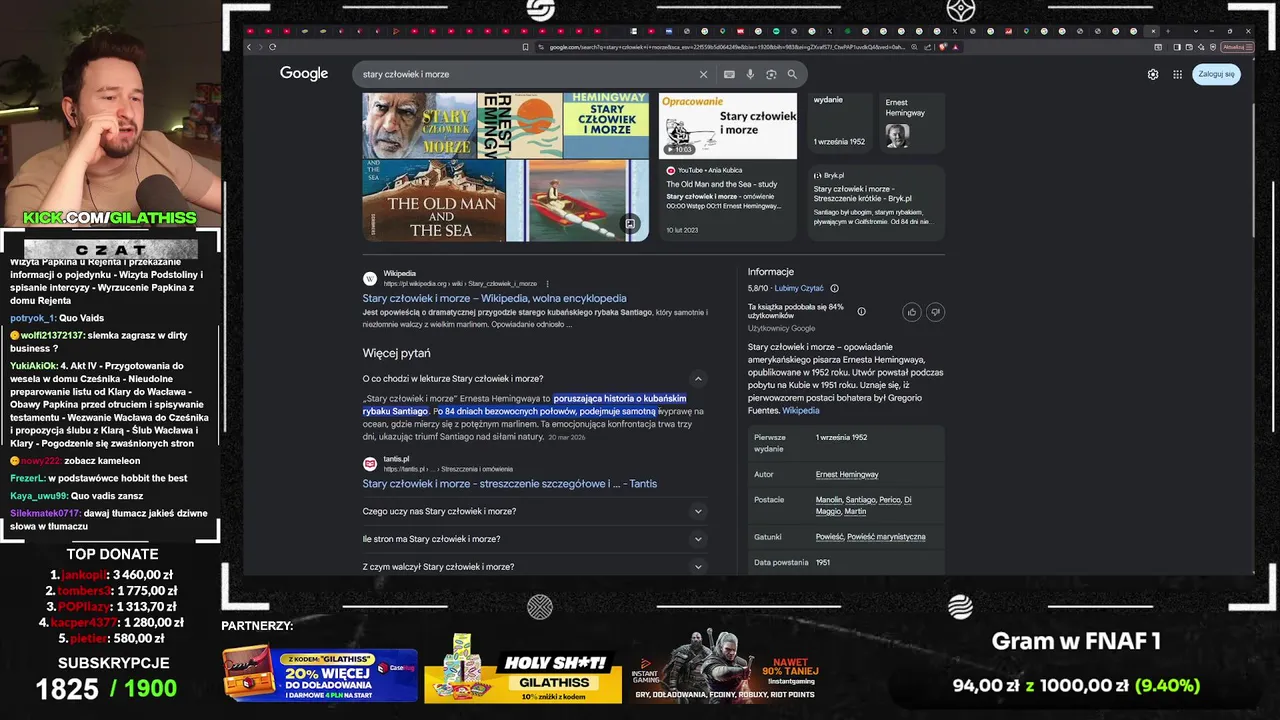Like the book with thumbs-up icon
This screenshot has width=1280, height=720.
tap(912, 312)
